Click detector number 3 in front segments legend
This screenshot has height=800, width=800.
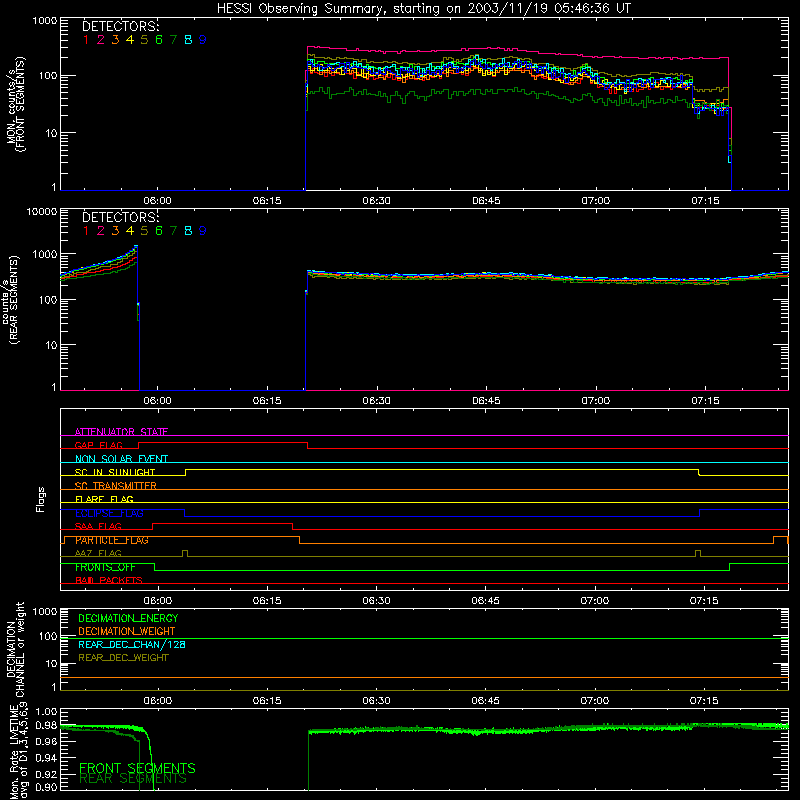point(115,40)
